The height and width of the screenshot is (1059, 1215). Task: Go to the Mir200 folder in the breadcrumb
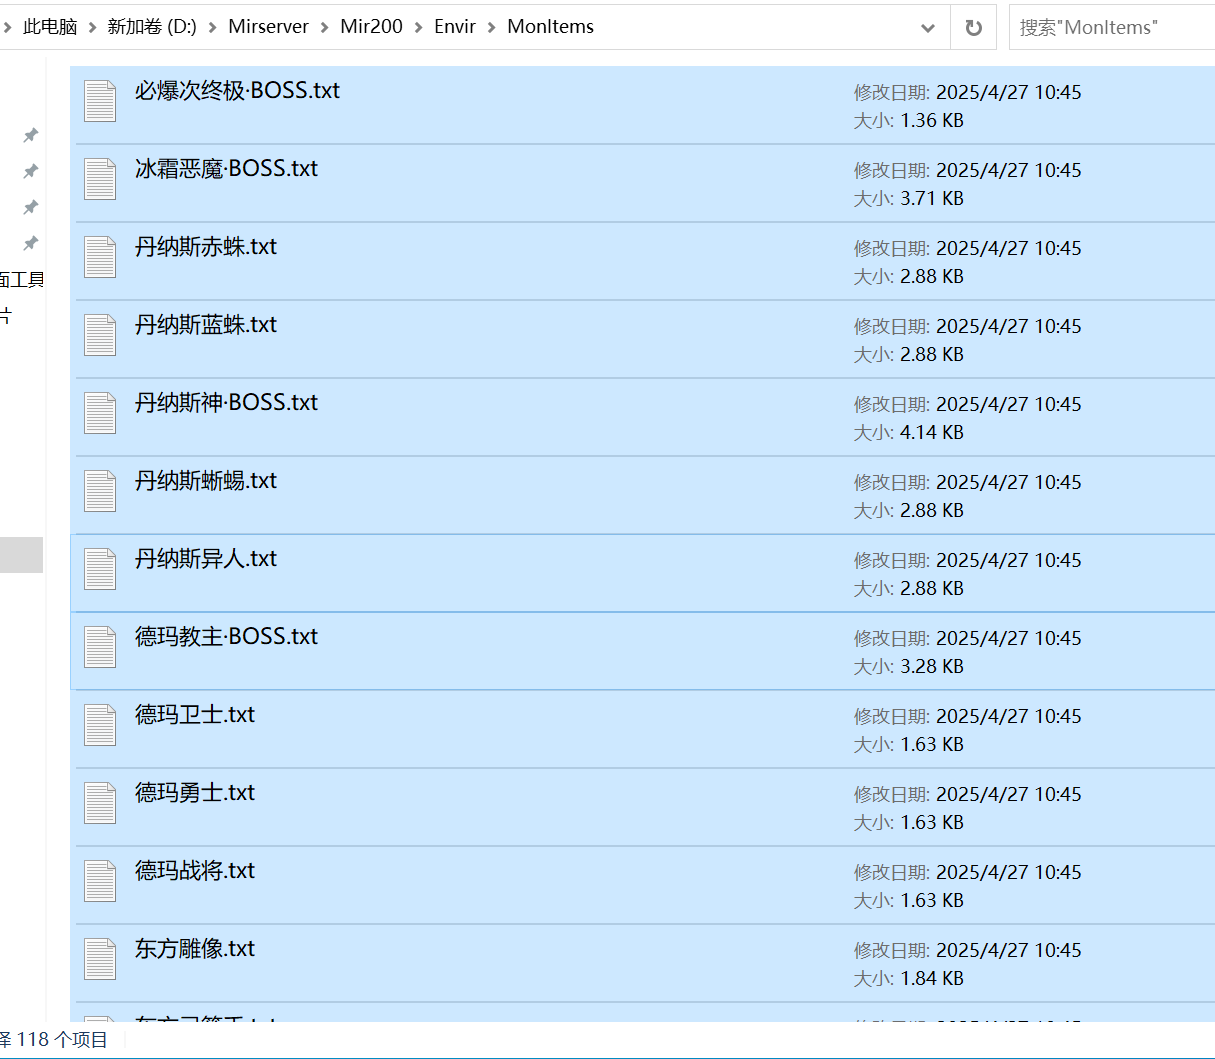[x=371, y=27]
